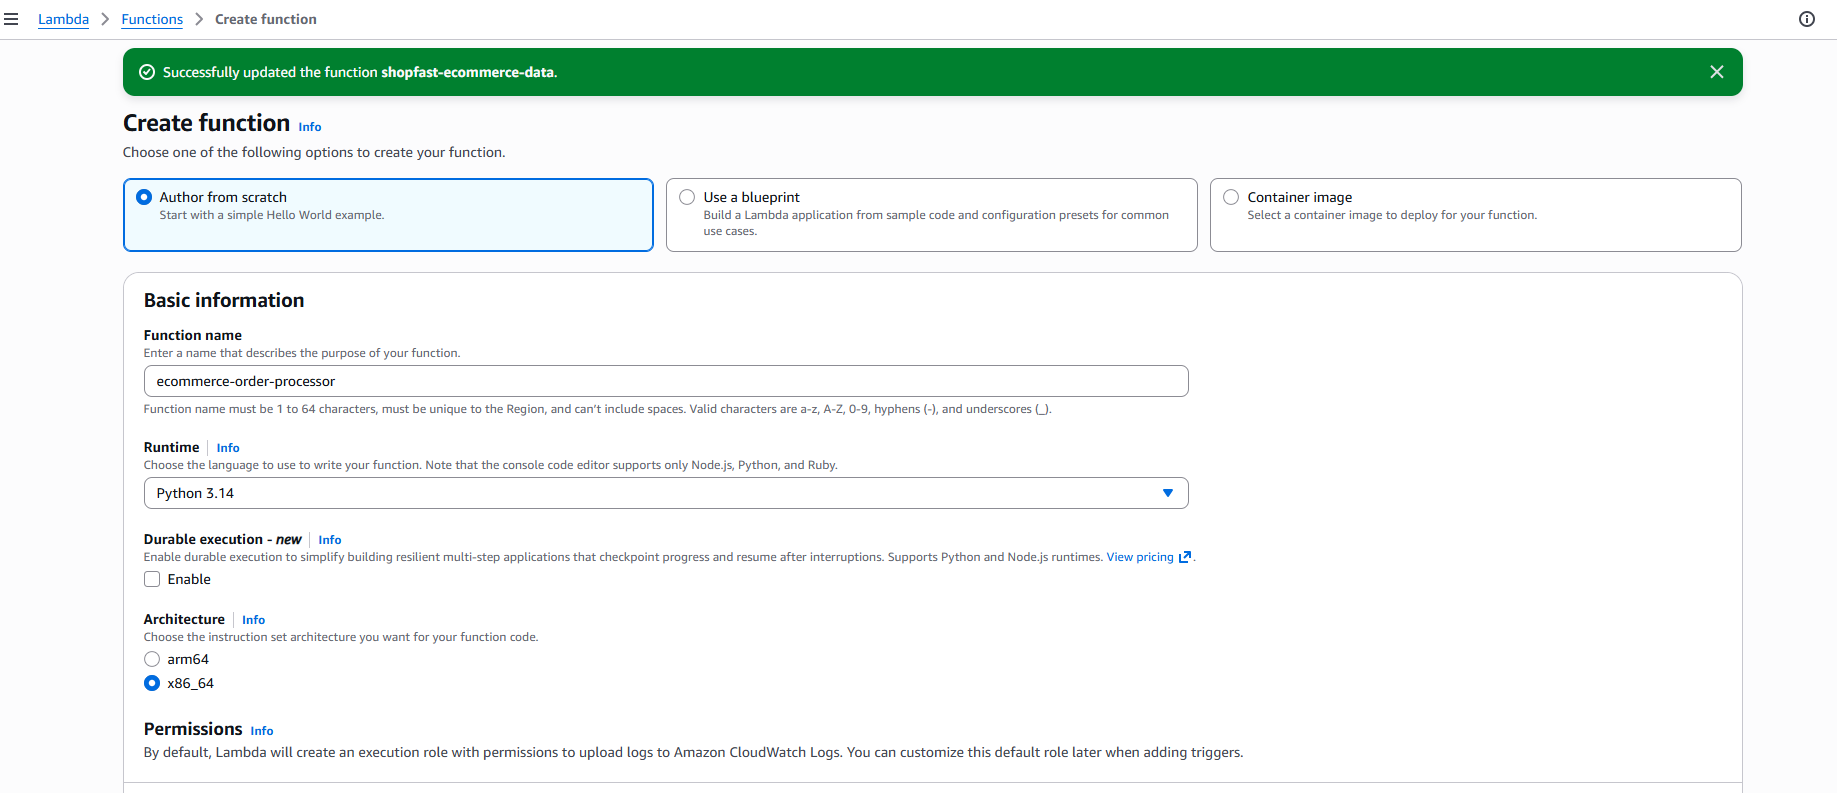Click the Function name text field
Screen dimensions: 1837x793
(x=665, y=381)
